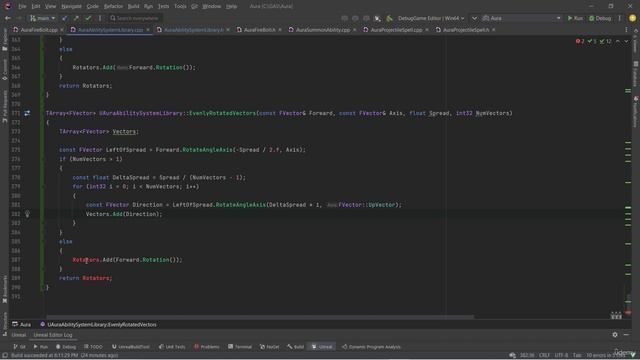Open the Git tool window button
The width and height of the screenshot is (640, 360).
[19, 347]
